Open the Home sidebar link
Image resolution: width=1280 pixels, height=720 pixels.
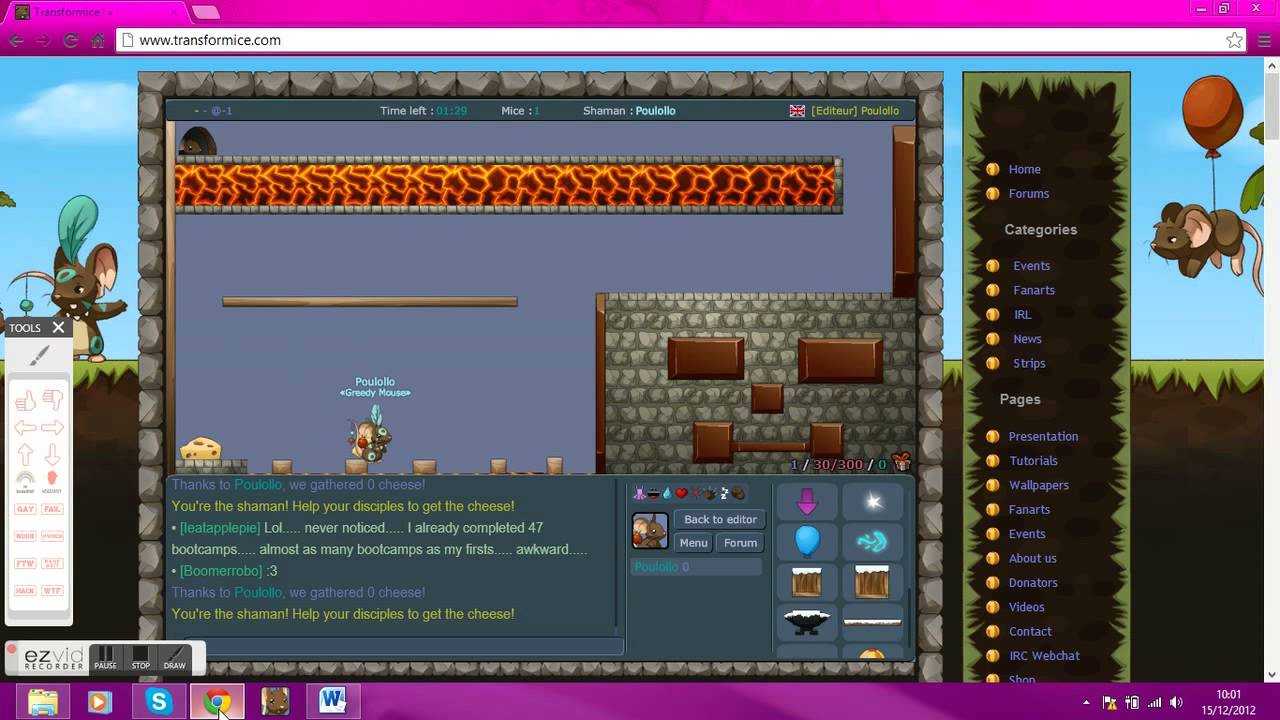[x=1024, y=169]
